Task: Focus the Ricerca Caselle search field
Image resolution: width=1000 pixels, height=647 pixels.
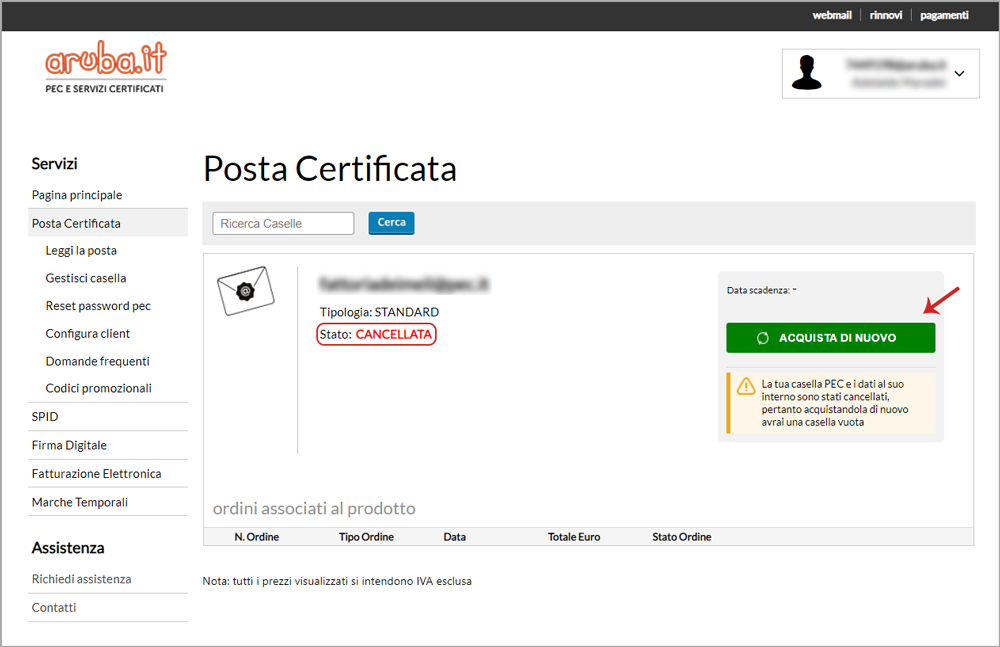Action: 283,223
